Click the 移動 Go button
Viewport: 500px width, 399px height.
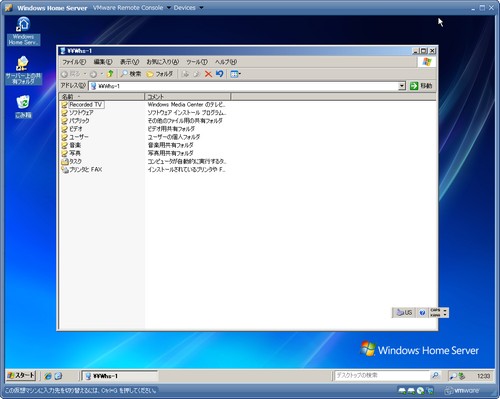(421, 86)
